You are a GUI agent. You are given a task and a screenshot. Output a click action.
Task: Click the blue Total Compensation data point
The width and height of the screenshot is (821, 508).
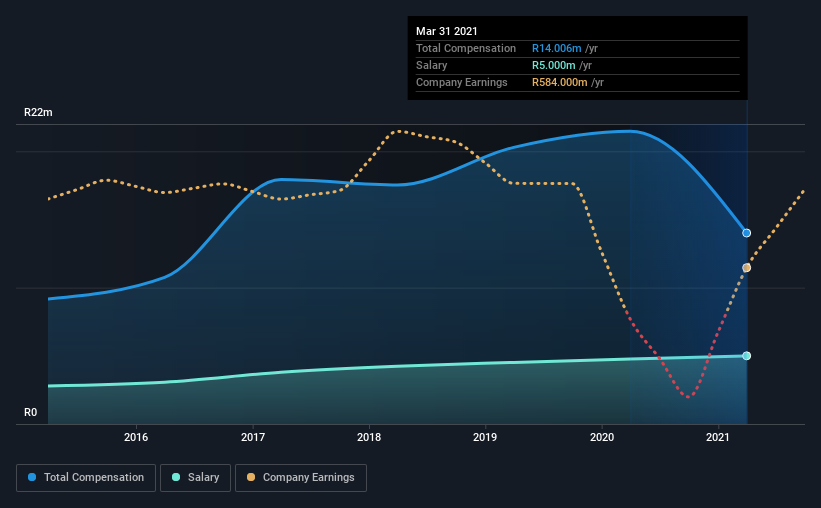pyautogui.click(x=747, y=233)
